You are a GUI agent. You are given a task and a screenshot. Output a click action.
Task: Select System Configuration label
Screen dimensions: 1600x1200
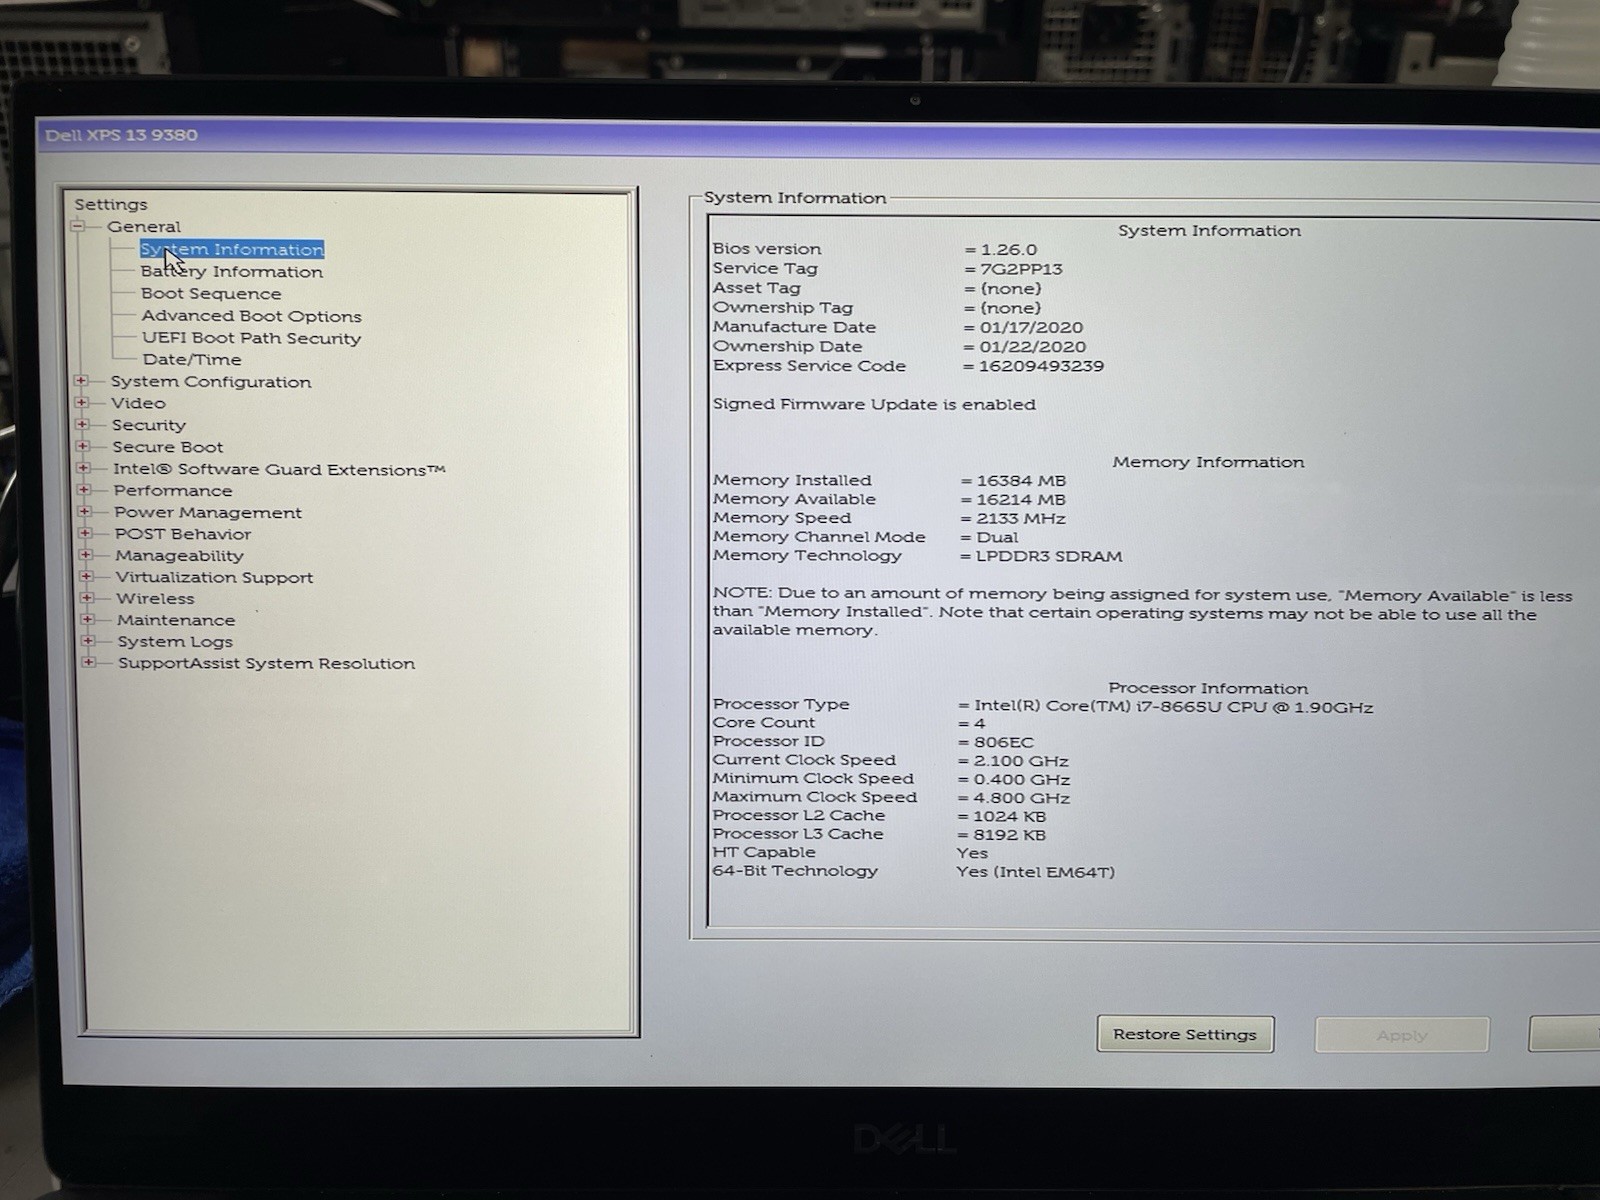click(211, 381)
